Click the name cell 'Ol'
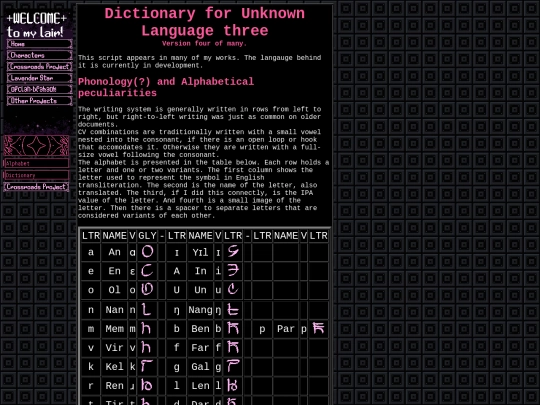 [115, 290]
